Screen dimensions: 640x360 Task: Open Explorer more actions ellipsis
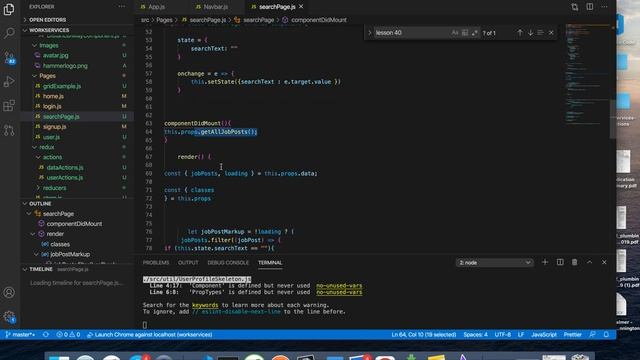coord(122,7)
